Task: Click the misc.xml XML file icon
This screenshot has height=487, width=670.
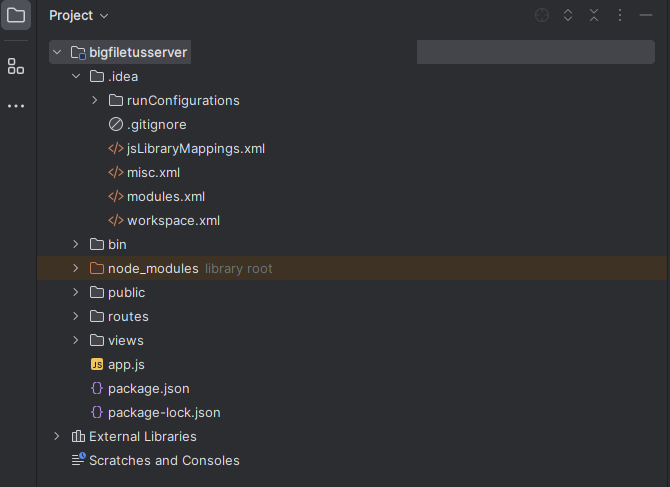Action: pos(116,172)
